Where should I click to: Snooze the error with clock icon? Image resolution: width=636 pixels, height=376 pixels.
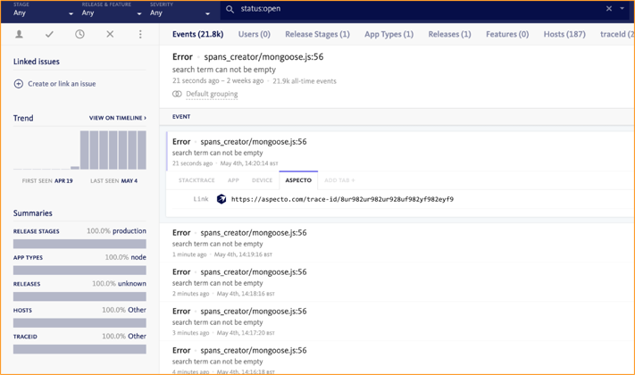pyautogui.click(x=80, y=34)
